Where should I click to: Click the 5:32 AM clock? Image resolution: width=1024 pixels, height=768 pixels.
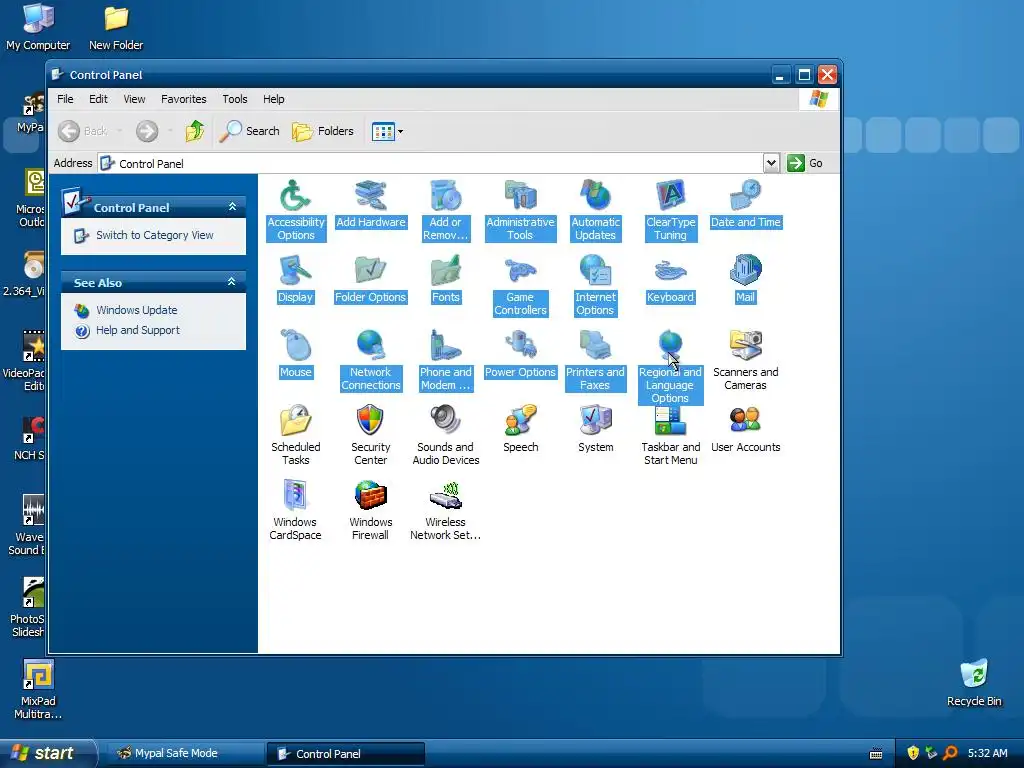coord(987,754)
